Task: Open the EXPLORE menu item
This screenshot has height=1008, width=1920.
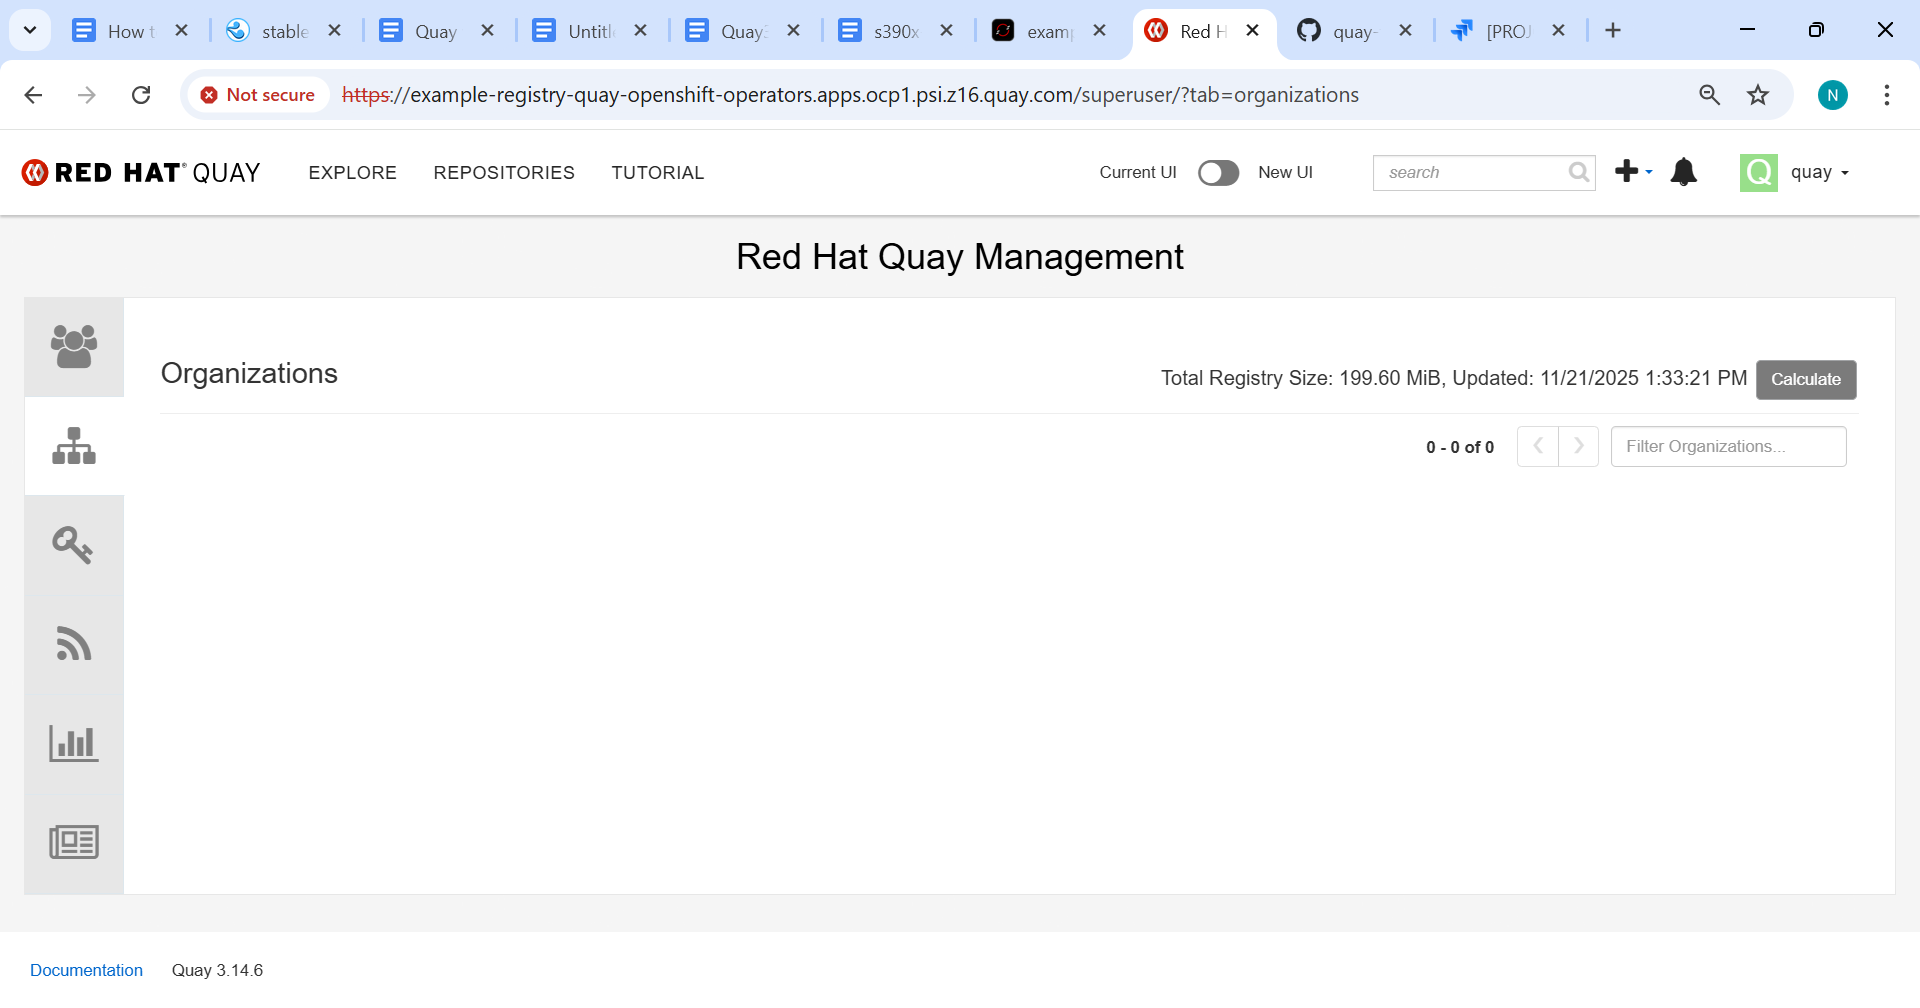Action: [353, 173]
